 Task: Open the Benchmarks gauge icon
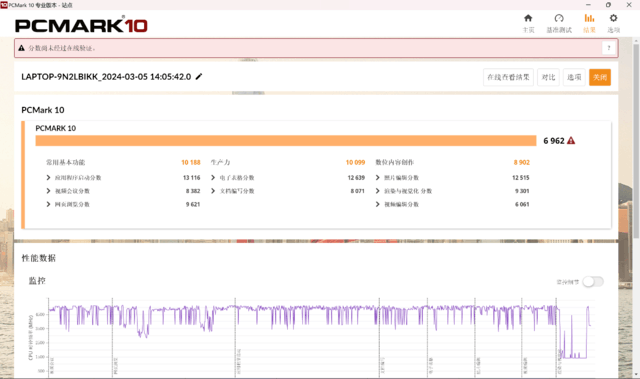pos(559,18)
